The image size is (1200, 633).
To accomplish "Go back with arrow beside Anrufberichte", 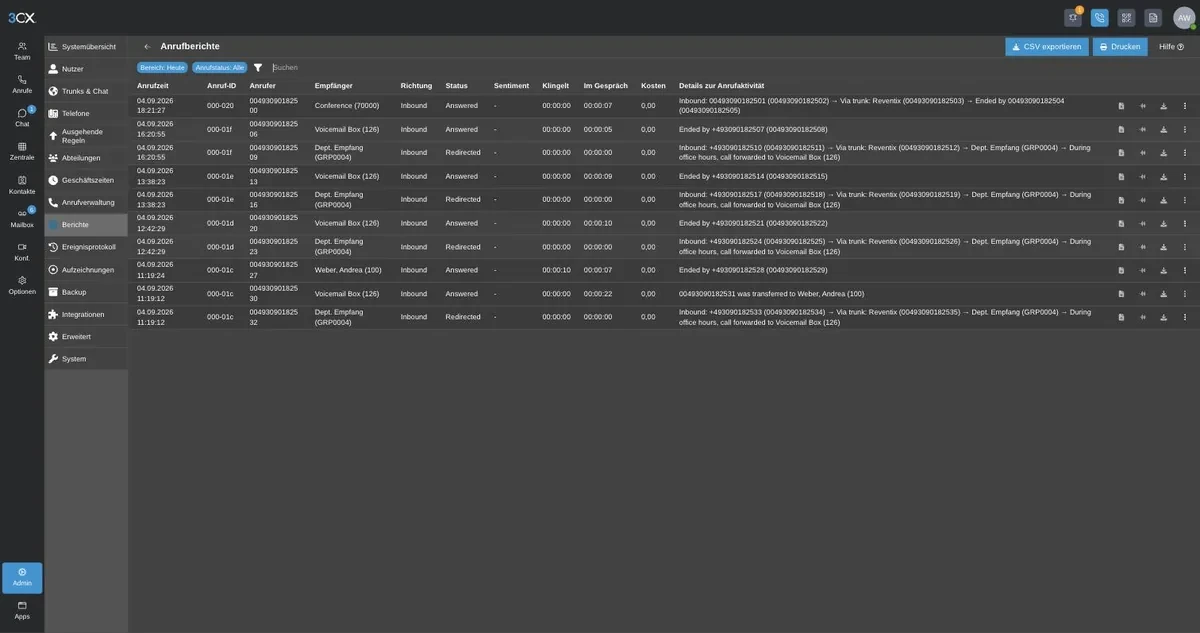I will tap(147, 46).
